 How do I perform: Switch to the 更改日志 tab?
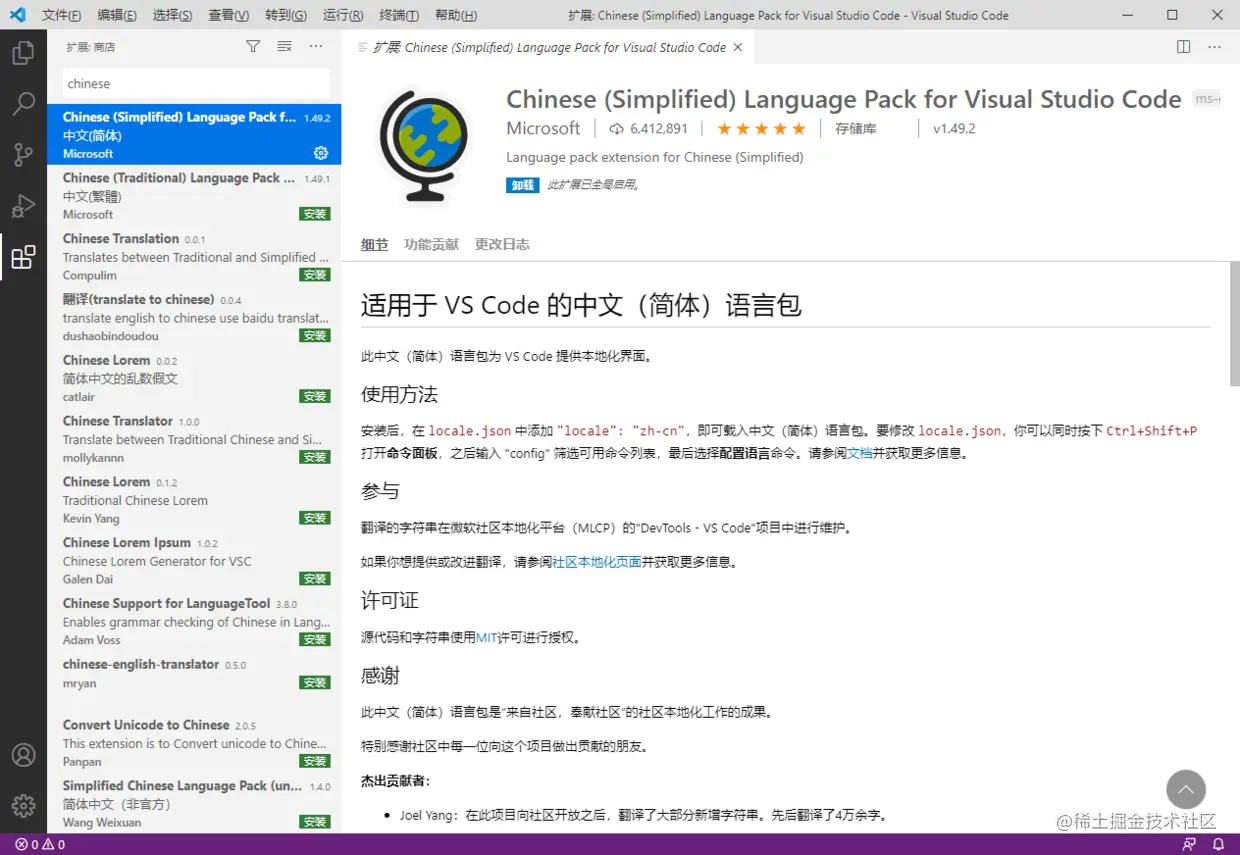pyautogui.click(x=502, y=245)
